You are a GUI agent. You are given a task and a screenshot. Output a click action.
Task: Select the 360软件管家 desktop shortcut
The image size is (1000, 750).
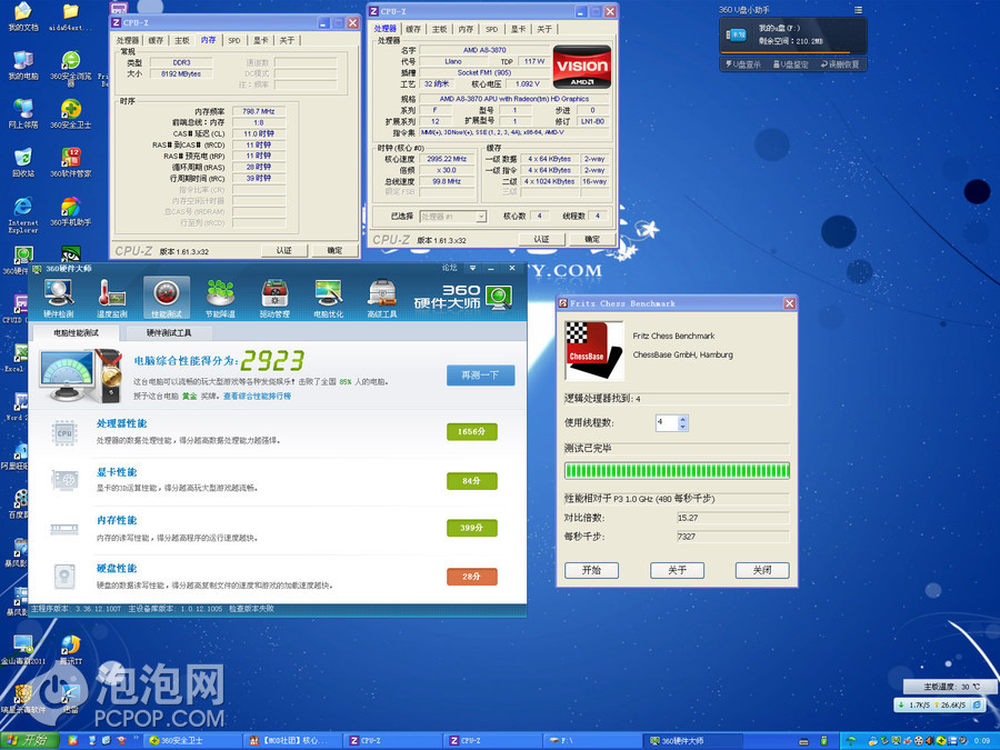pos(71,162)
